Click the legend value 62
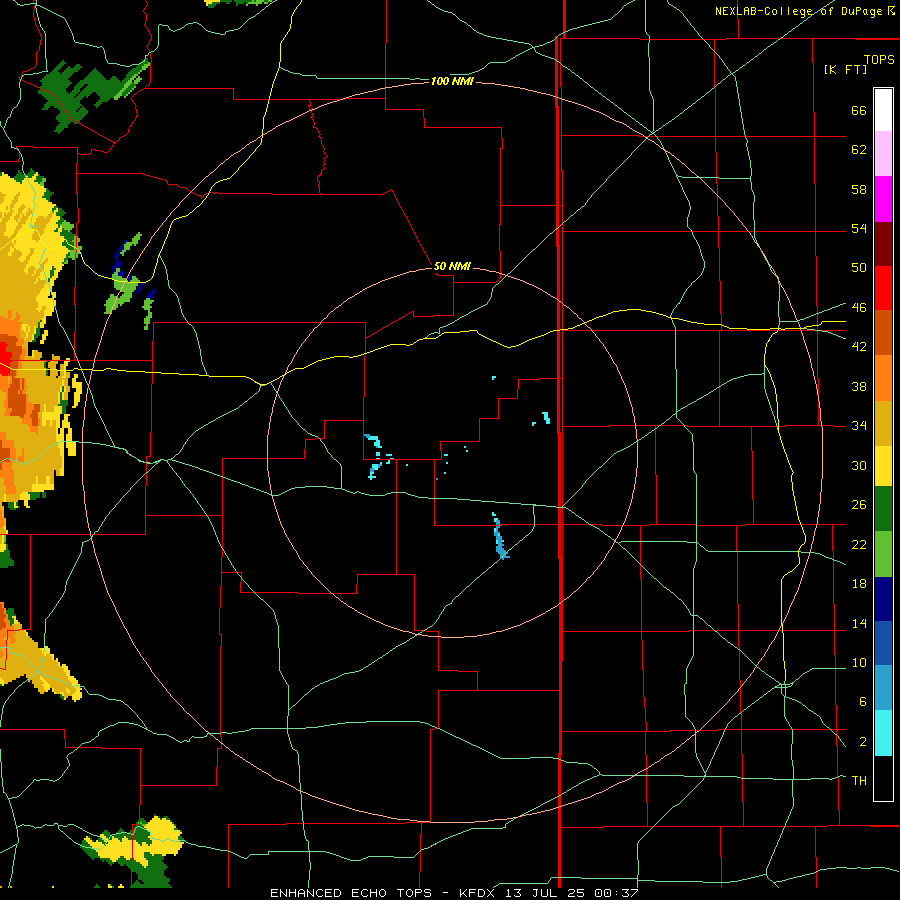 coord(859,150)
